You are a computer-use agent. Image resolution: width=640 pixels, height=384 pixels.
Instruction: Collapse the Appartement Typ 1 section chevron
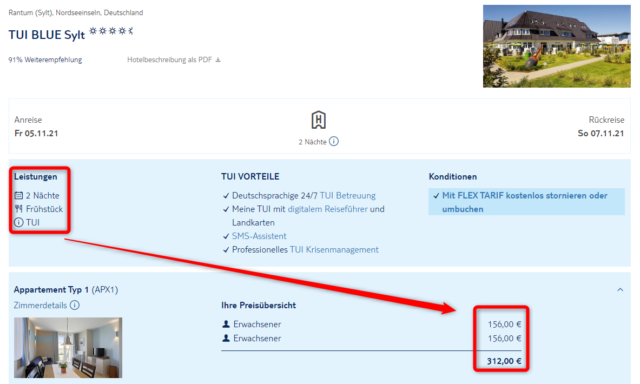pyautogui.click(x=620, y=290)
